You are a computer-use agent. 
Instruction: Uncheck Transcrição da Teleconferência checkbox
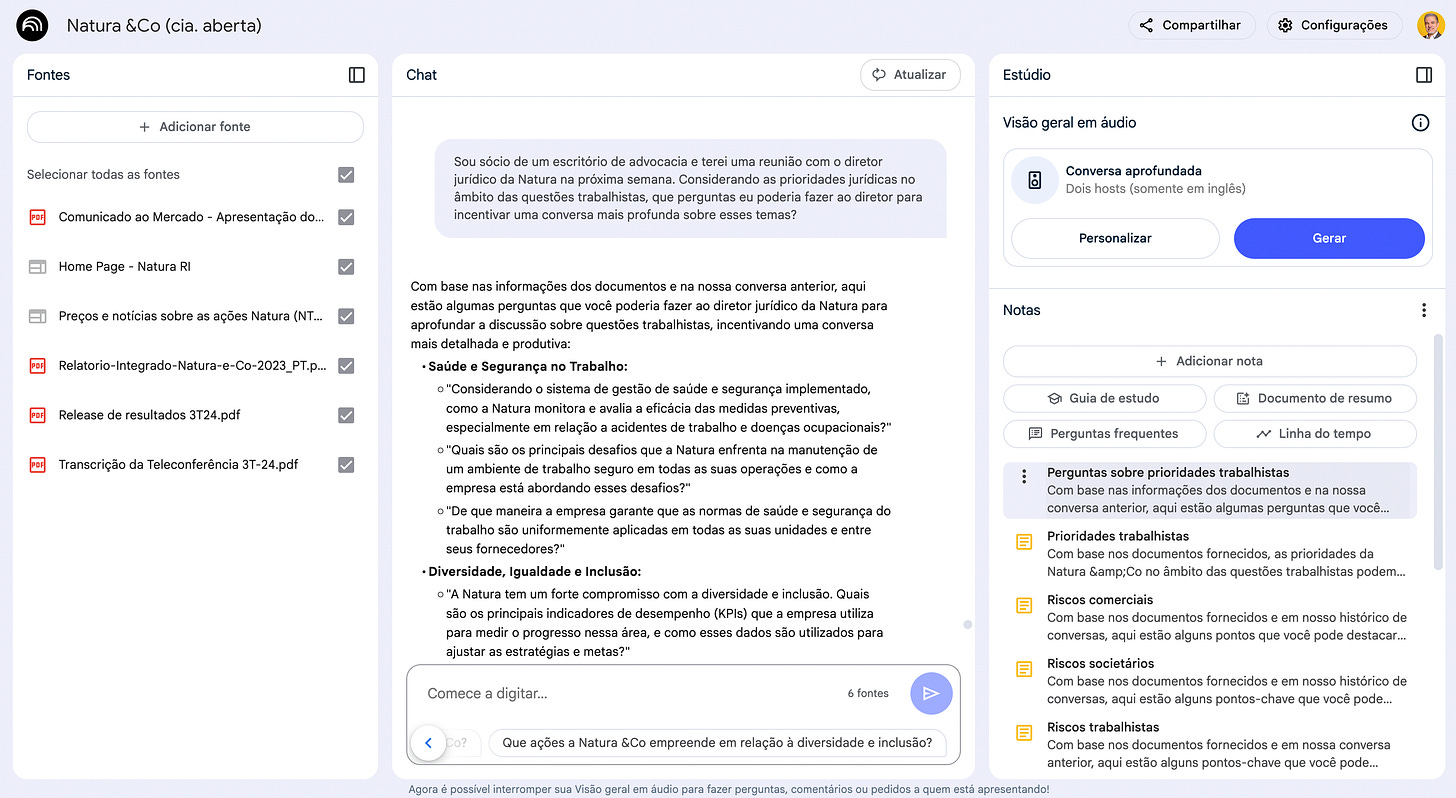pyautogui.click(x=346, y=465)
